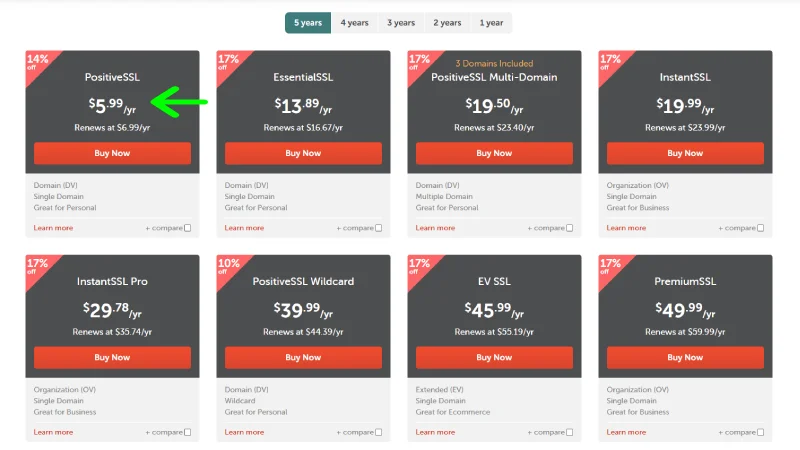Click the InstantSSL Pro title
The image size is (800, 450).
coord(112,281)
